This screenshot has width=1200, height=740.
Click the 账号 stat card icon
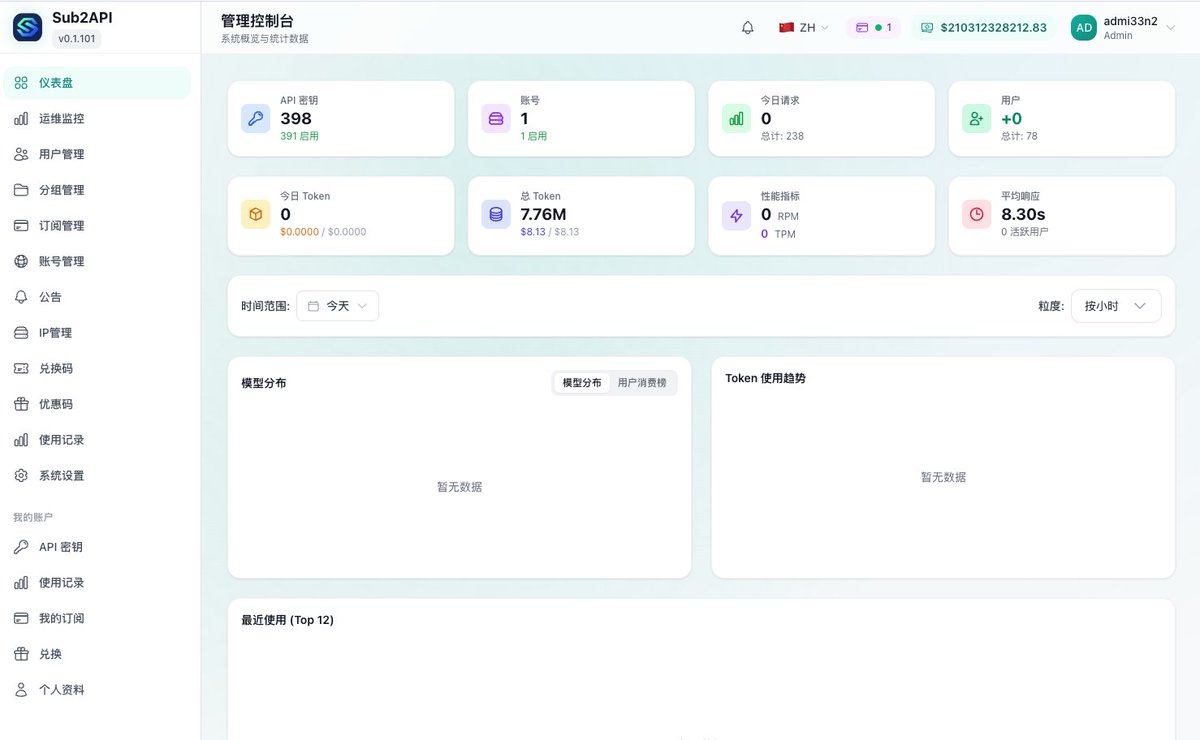(x=496, y=118)
